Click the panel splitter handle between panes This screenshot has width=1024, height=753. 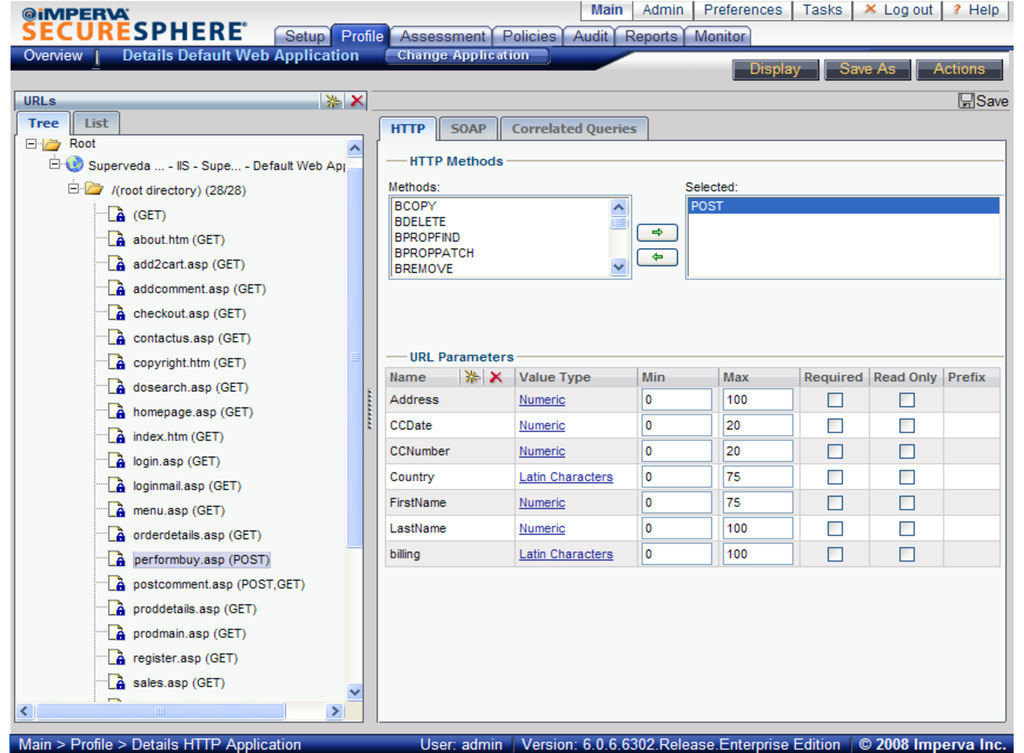click(x=369, y=409)
